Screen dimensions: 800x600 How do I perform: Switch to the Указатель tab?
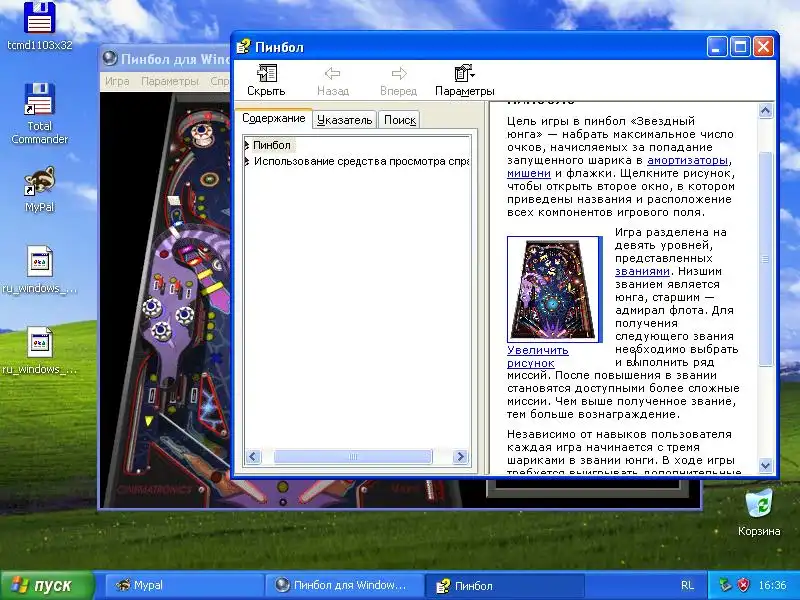(344, 120)
